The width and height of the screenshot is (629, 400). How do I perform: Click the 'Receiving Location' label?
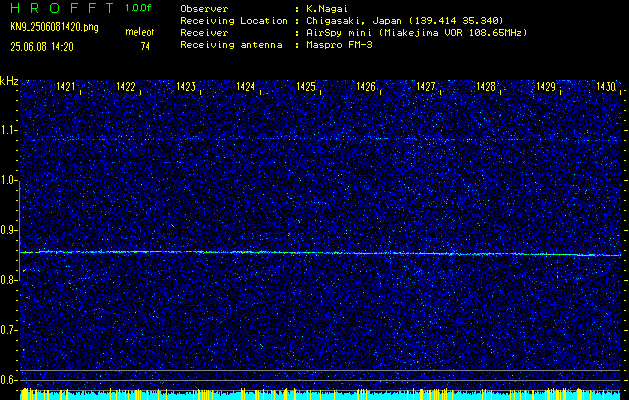(234, 21)
